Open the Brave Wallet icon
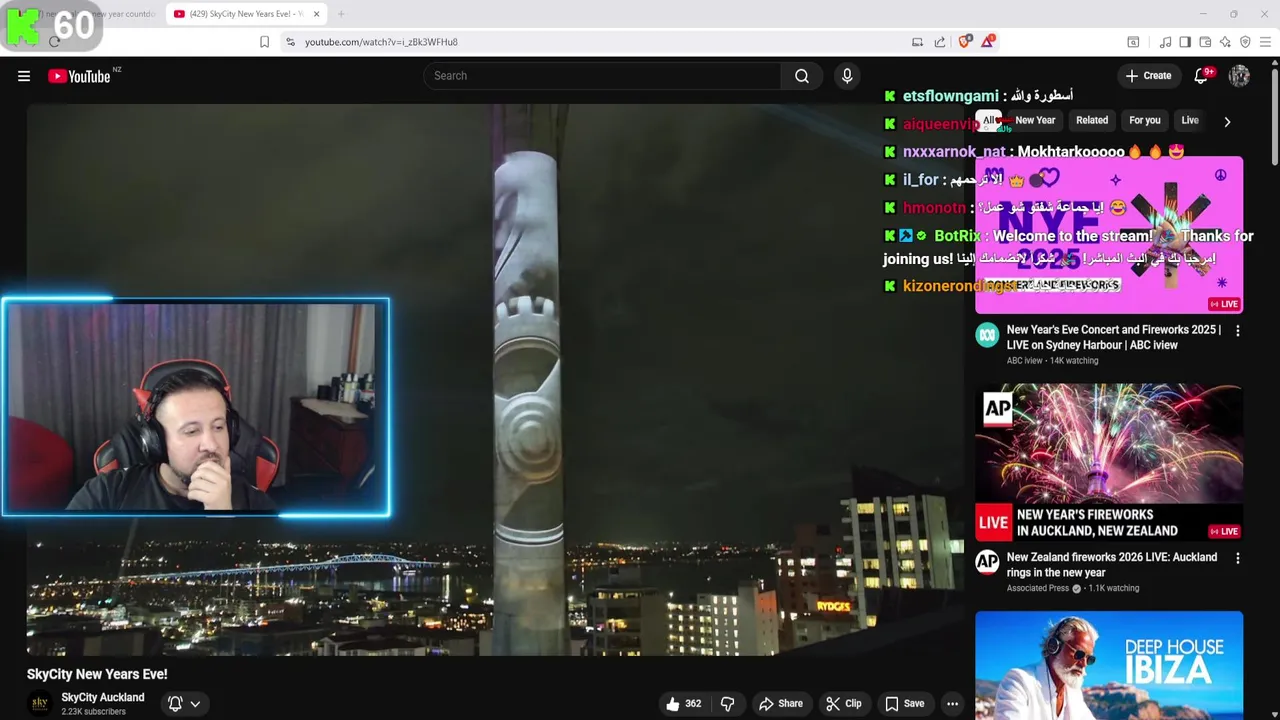Image resolution: width=1280 pixels, height=720 pixels. coord(1205,42)
